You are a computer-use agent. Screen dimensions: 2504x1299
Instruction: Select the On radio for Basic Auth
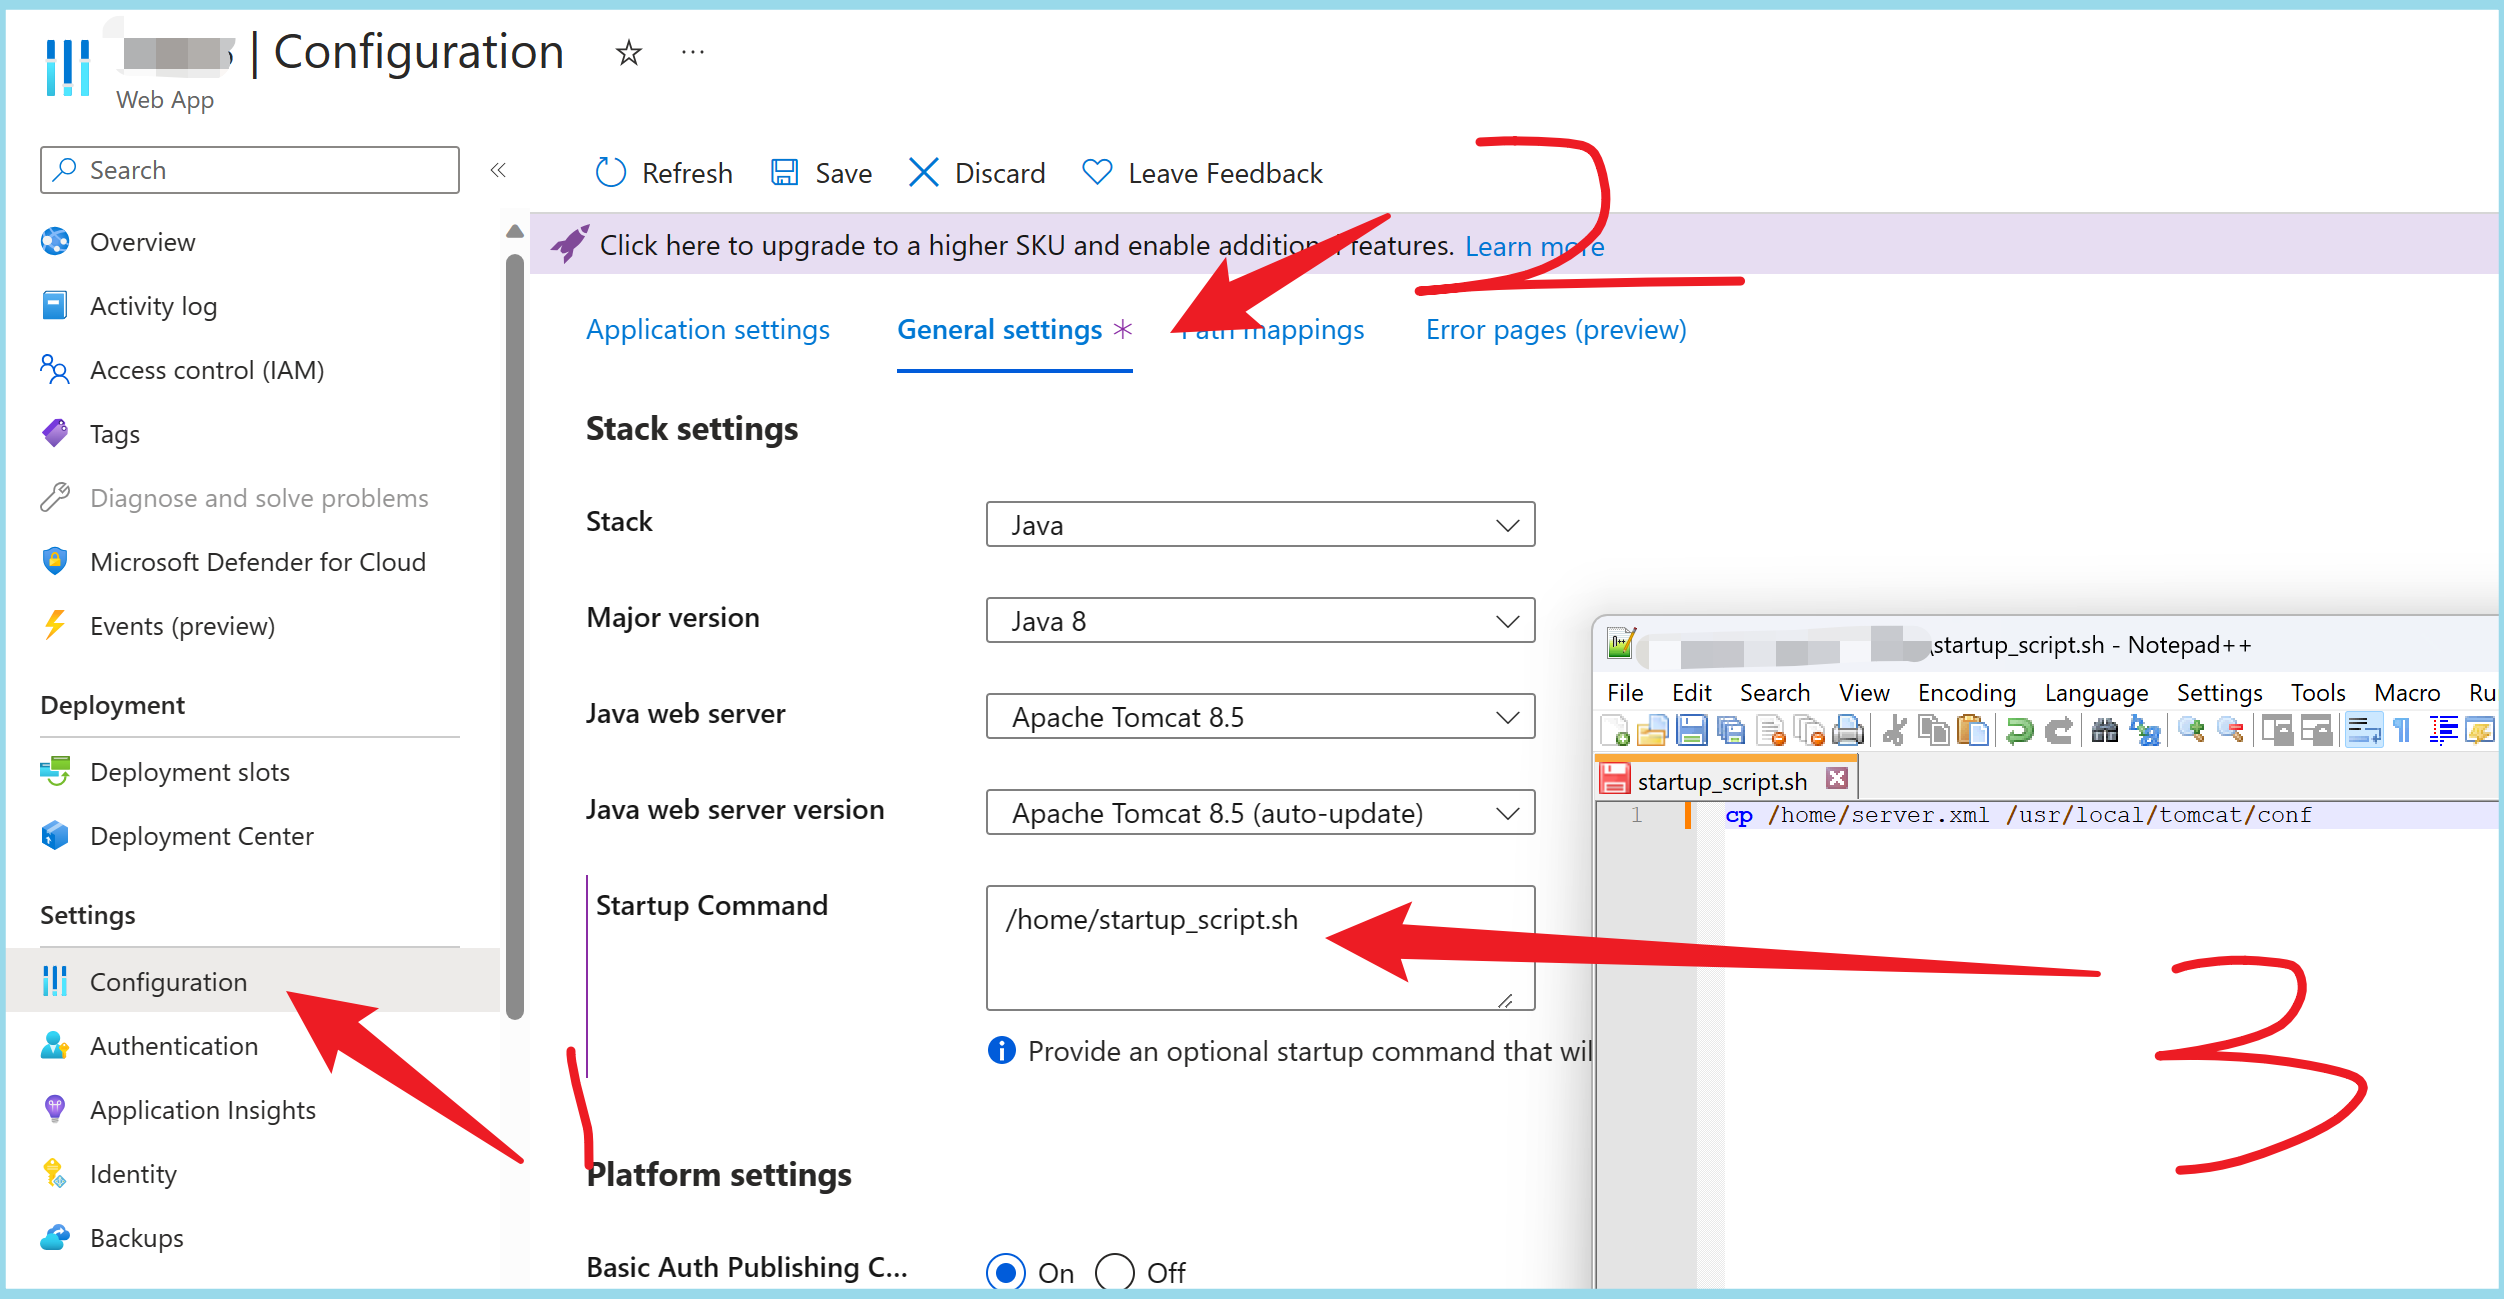coord(1006,1272)
